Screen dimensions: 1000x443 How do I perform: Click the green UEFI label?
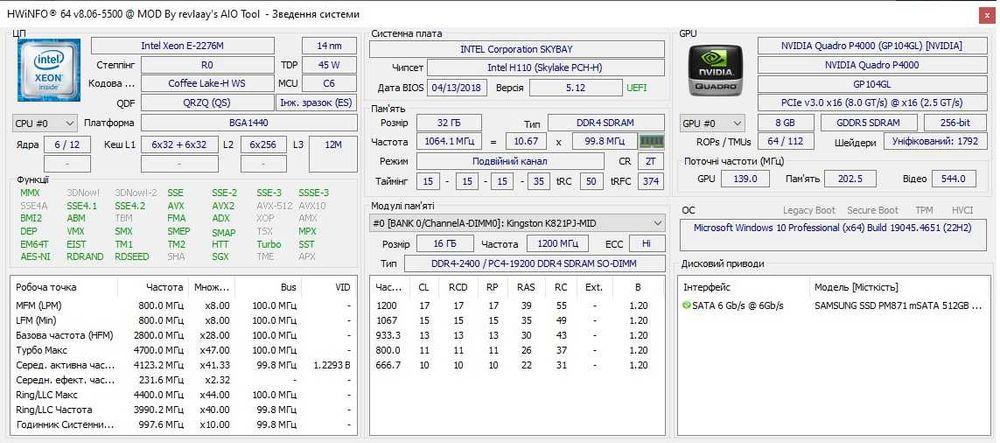636,87
